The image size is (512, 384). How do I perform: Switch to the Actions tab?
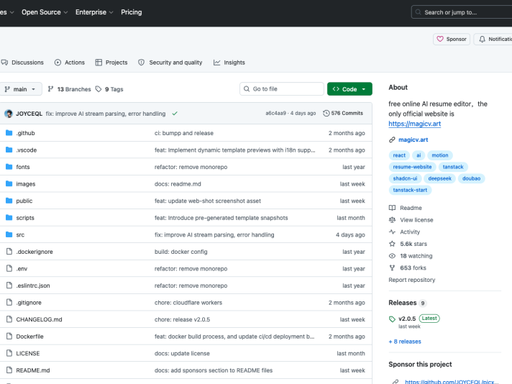tap(70, 62)
